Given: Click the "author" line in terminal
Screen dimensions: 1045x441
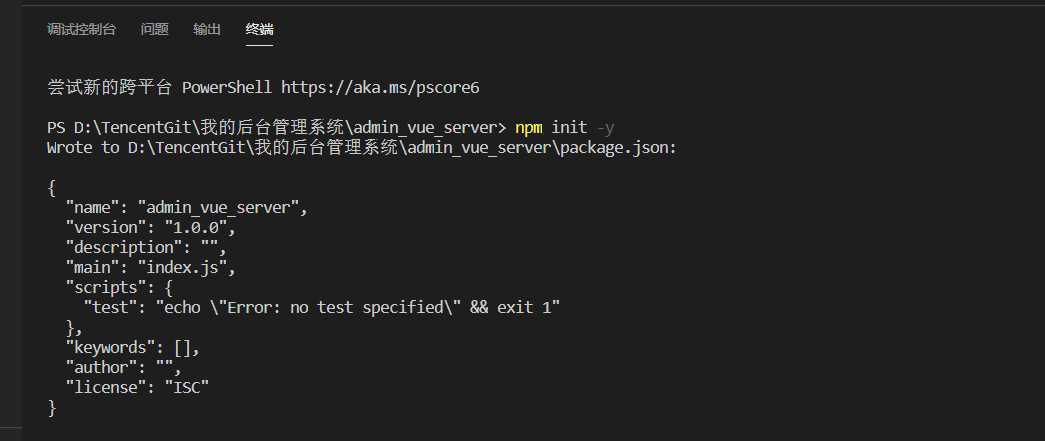Looking at the screenshot, I should [x=123, y=367].
